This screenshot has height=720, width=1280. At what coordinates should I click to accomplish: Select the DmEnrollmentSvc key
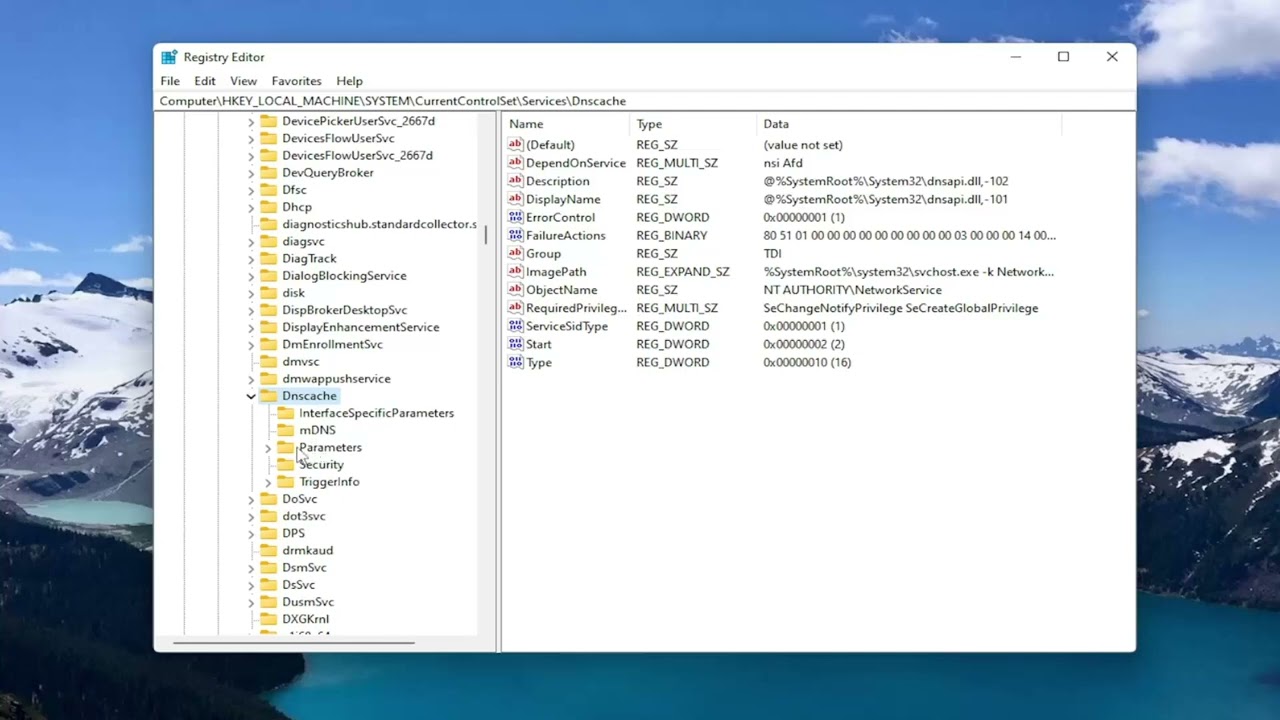tap(332, 345)
